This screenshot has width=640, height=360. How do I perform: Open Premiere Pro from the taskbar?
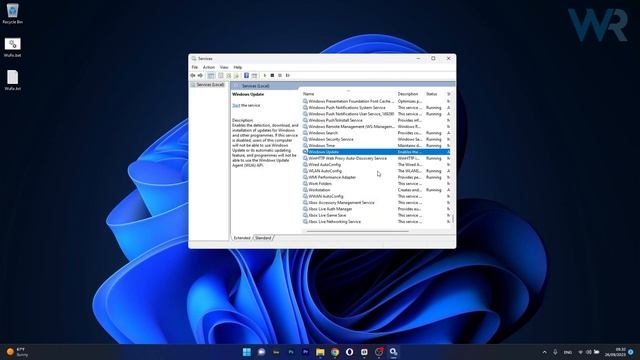coord(305,352)
